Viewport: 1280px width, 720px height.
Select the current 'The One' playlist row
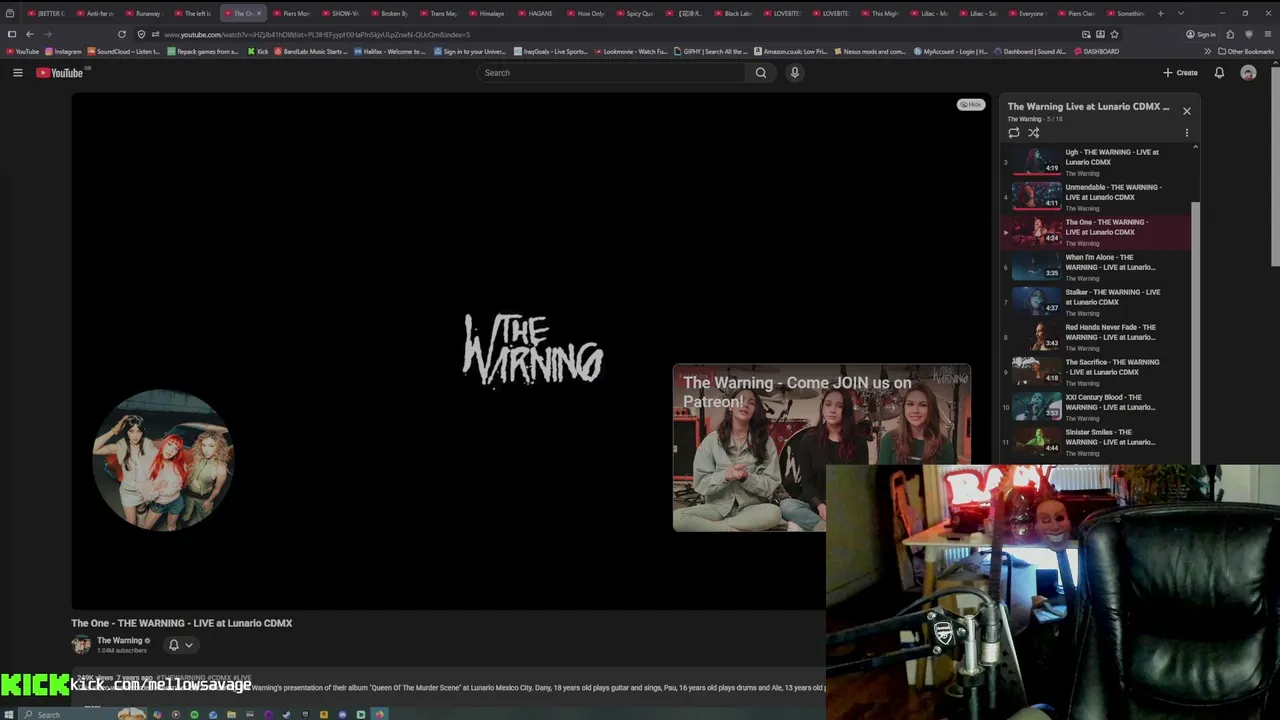pos(1097,232)
